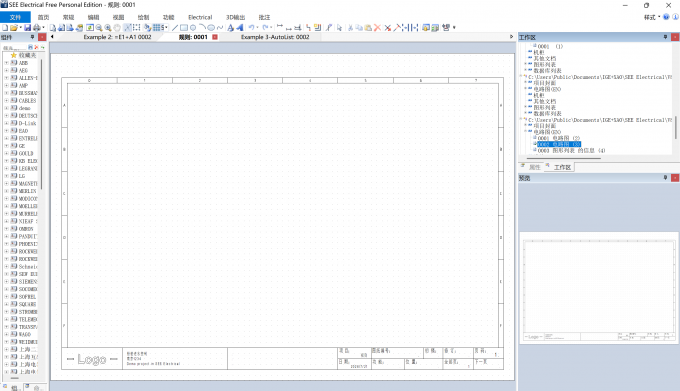
Task: Select the Rectangle drawing tool
Action: 184,28
